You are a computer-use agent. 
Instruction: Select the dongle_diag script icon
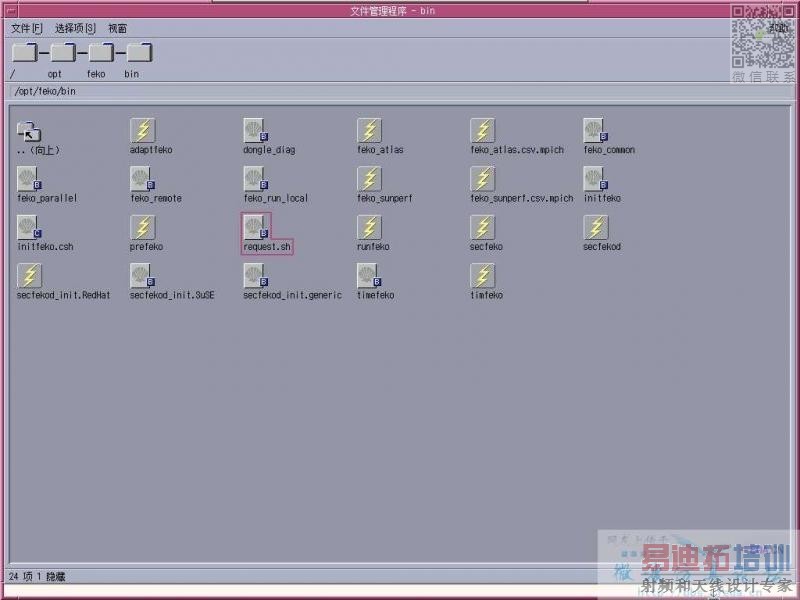click(x=256, y=131)
